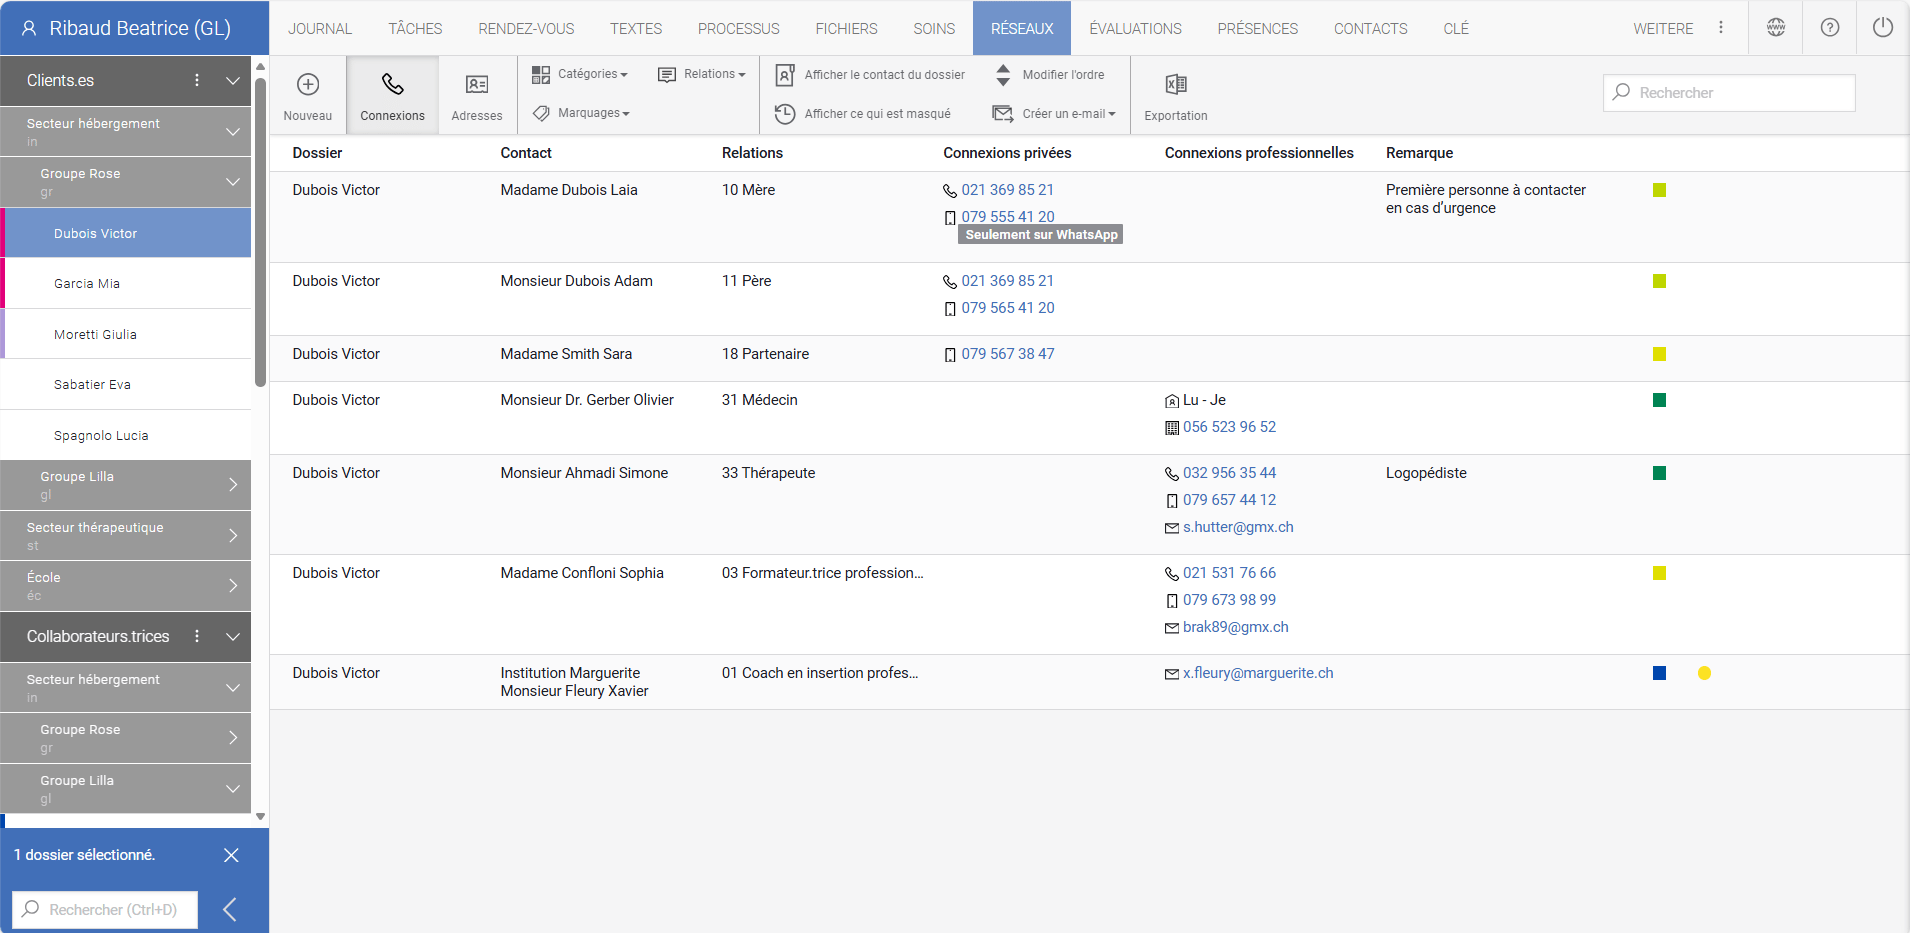The height and width of the screenshot is (933, 1910).
Task: Toggle the Connexions view button
Action: click(392, 95)
